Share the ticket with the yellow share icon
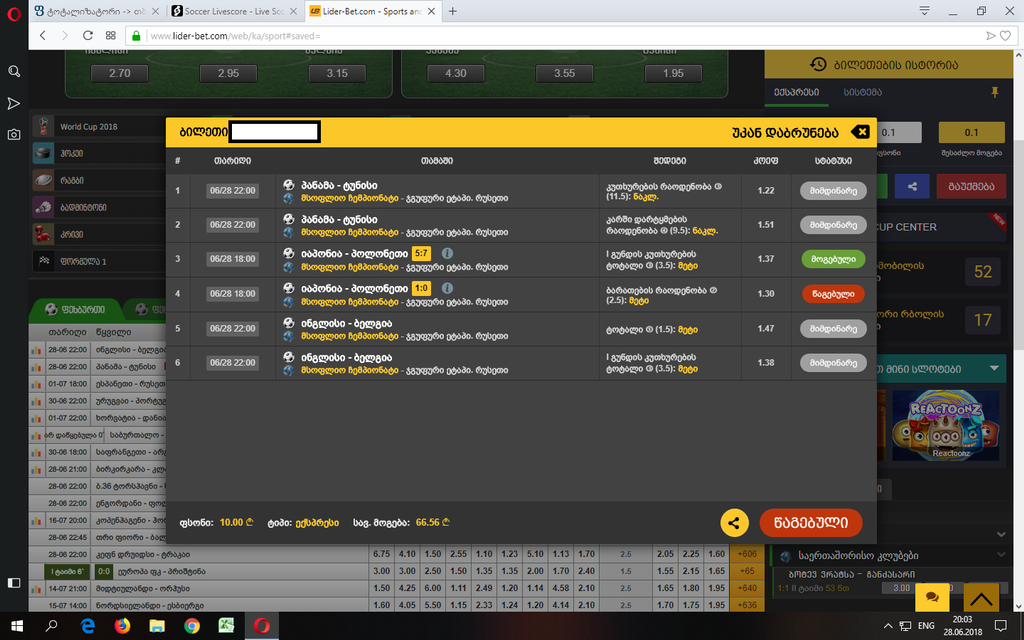Screen dimensions: 1024x640 [x=734, y=523]
